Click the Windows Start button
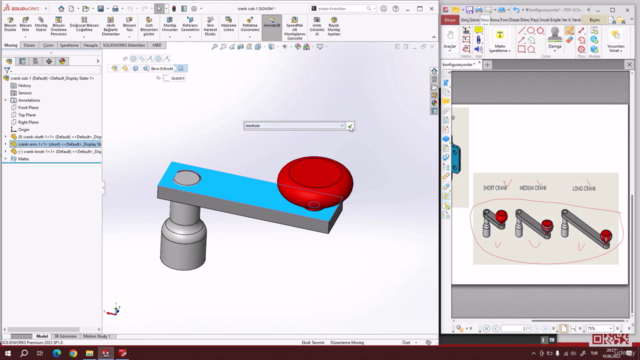640x360 pixels. 8,353
